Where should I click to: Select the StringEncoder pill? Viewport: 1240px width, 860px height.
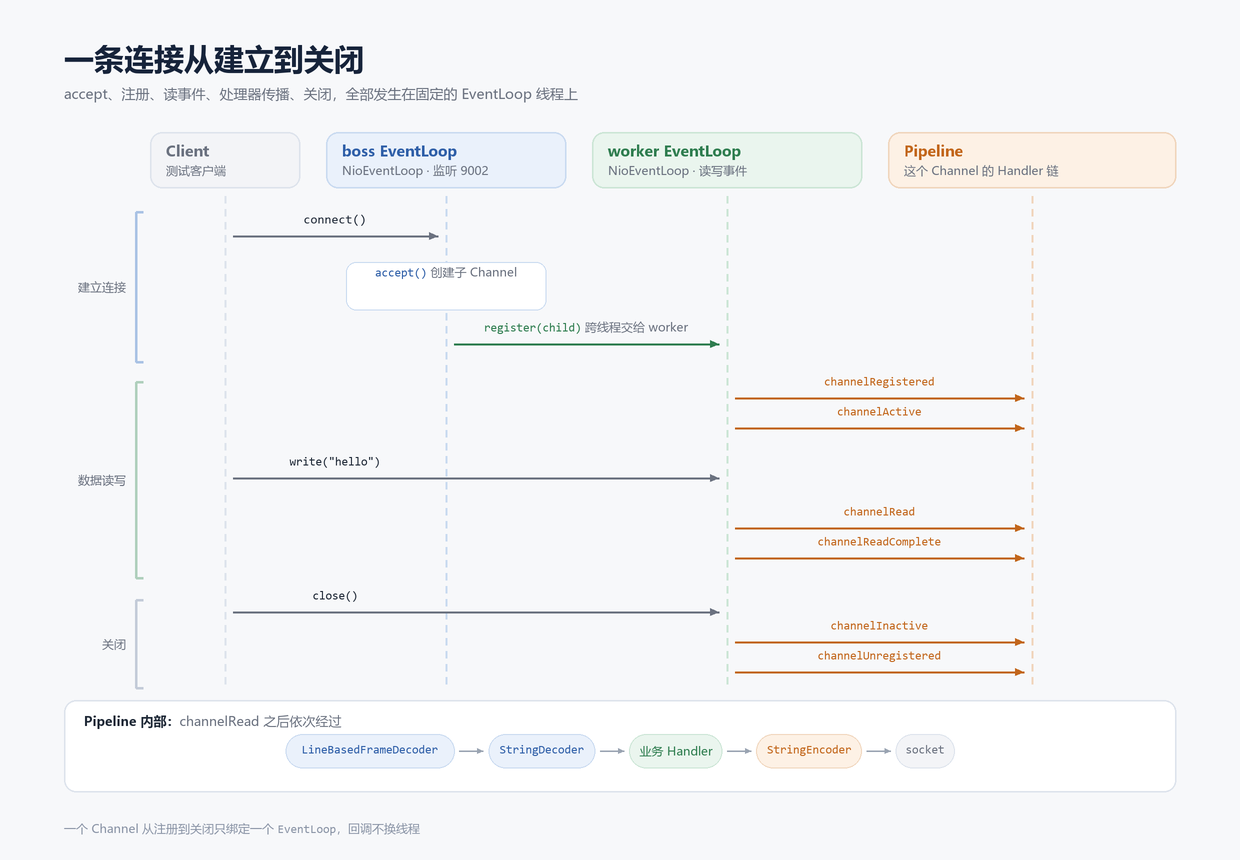point(809,751)
